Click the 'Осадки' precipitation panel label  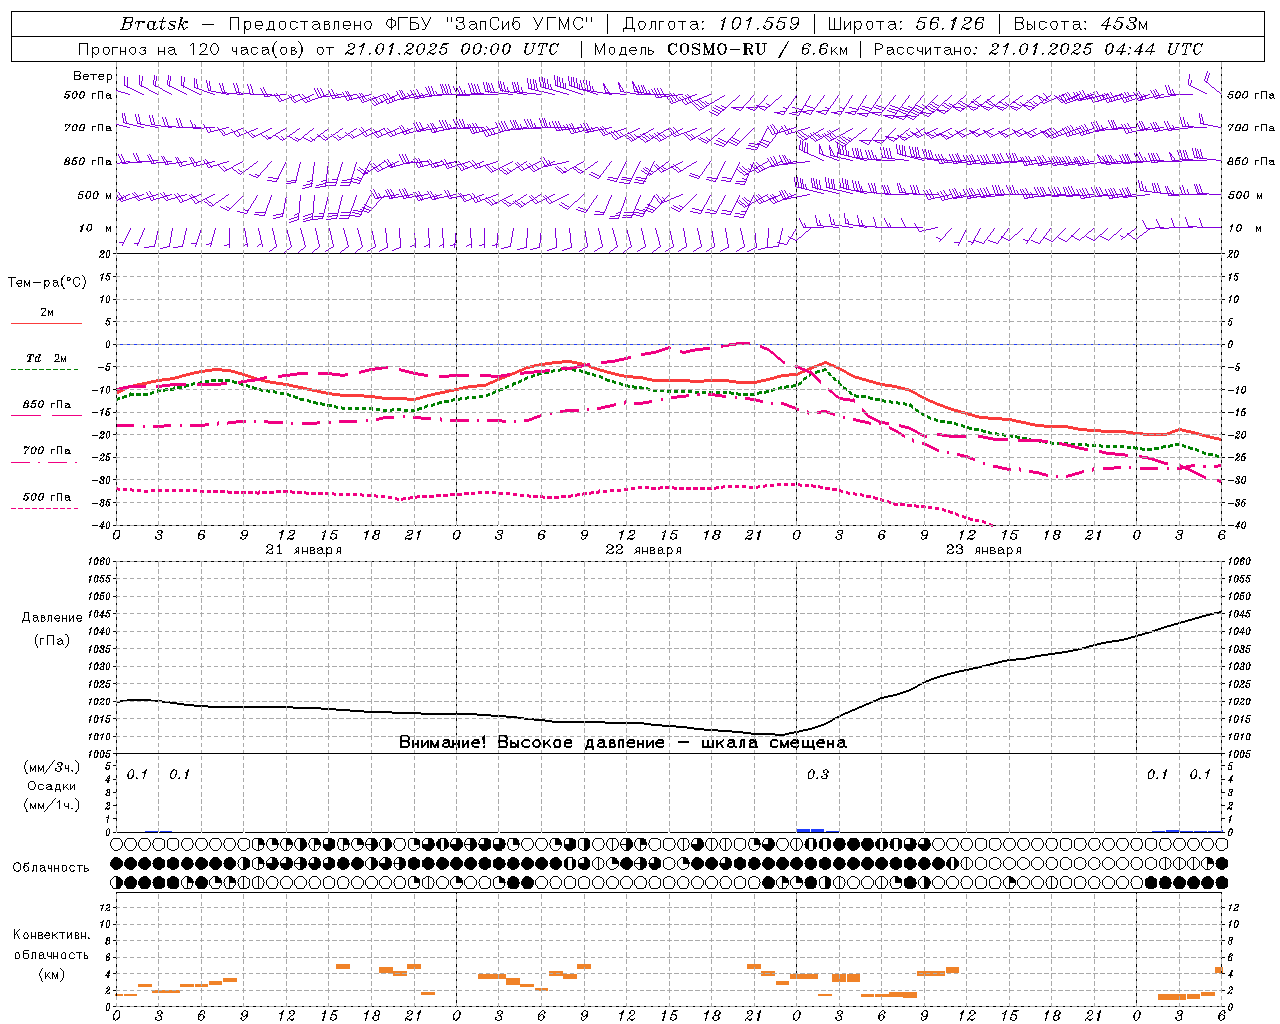51,786
